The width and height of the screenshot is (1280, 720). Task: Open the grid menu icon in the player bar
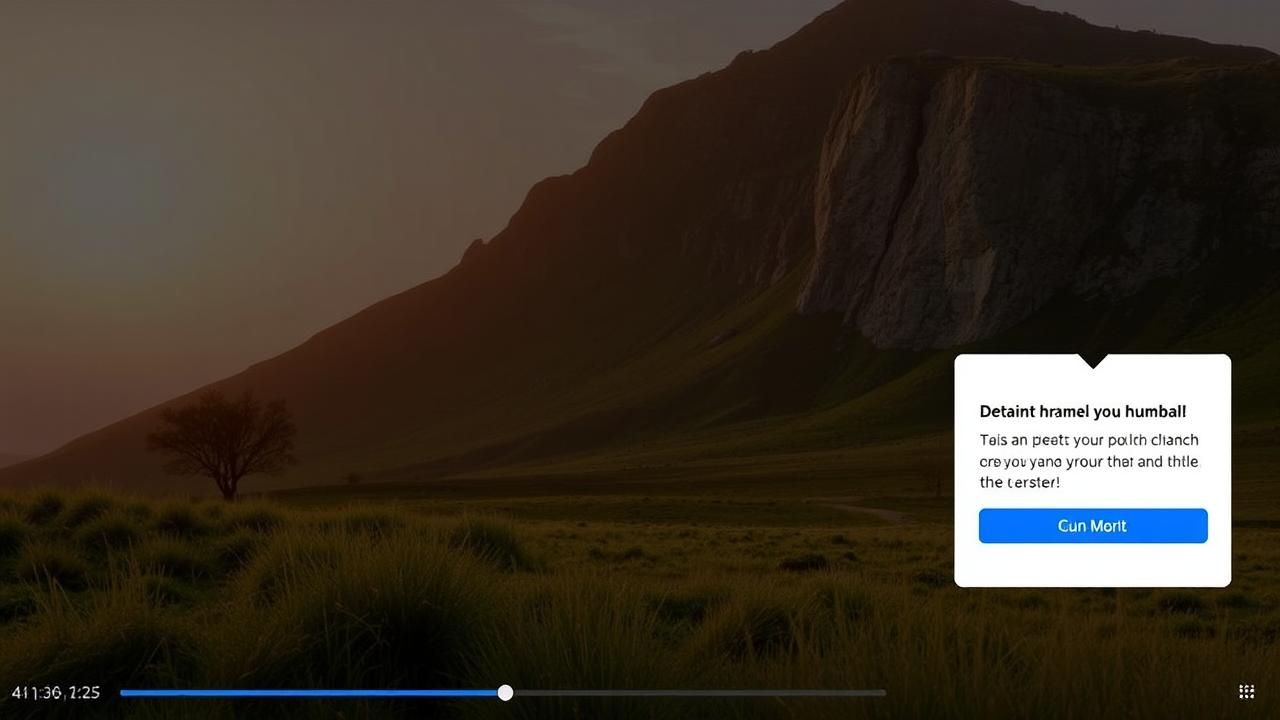1246,692
